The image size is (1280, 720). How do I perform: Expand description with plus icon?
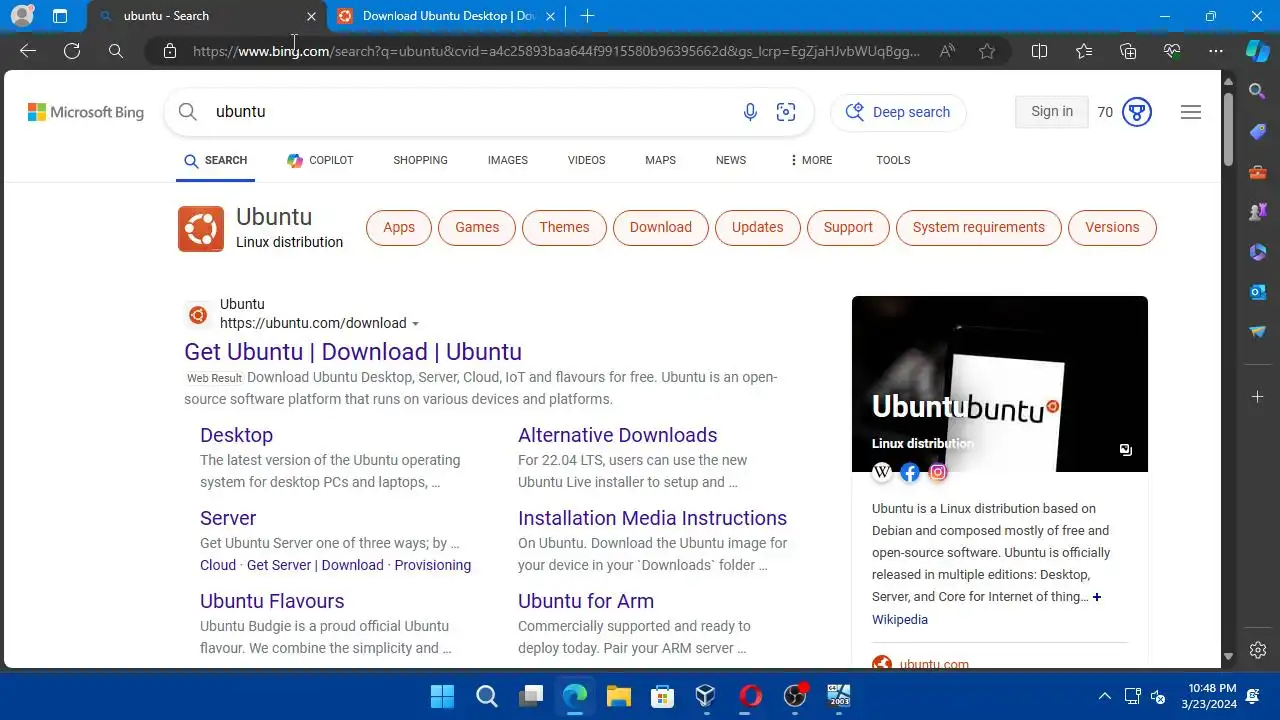[x=1097, y=597]
